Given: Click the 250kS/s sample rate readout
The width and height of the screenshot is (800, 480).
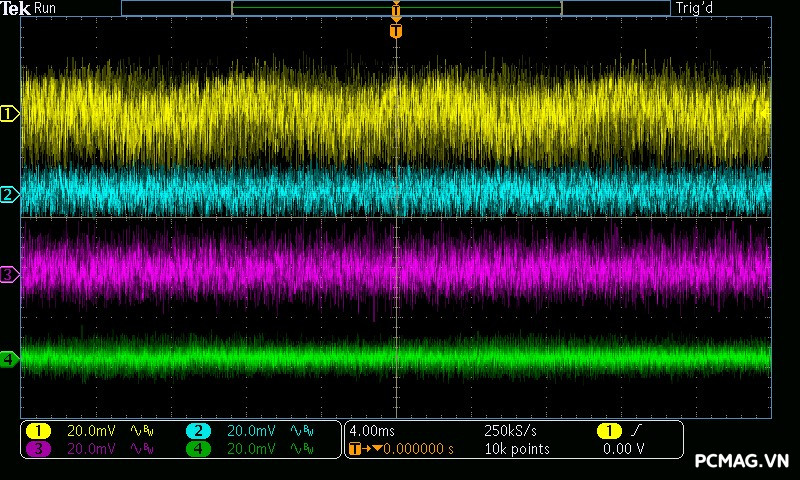Looking at the screenshot, I should tap(510, 431).
